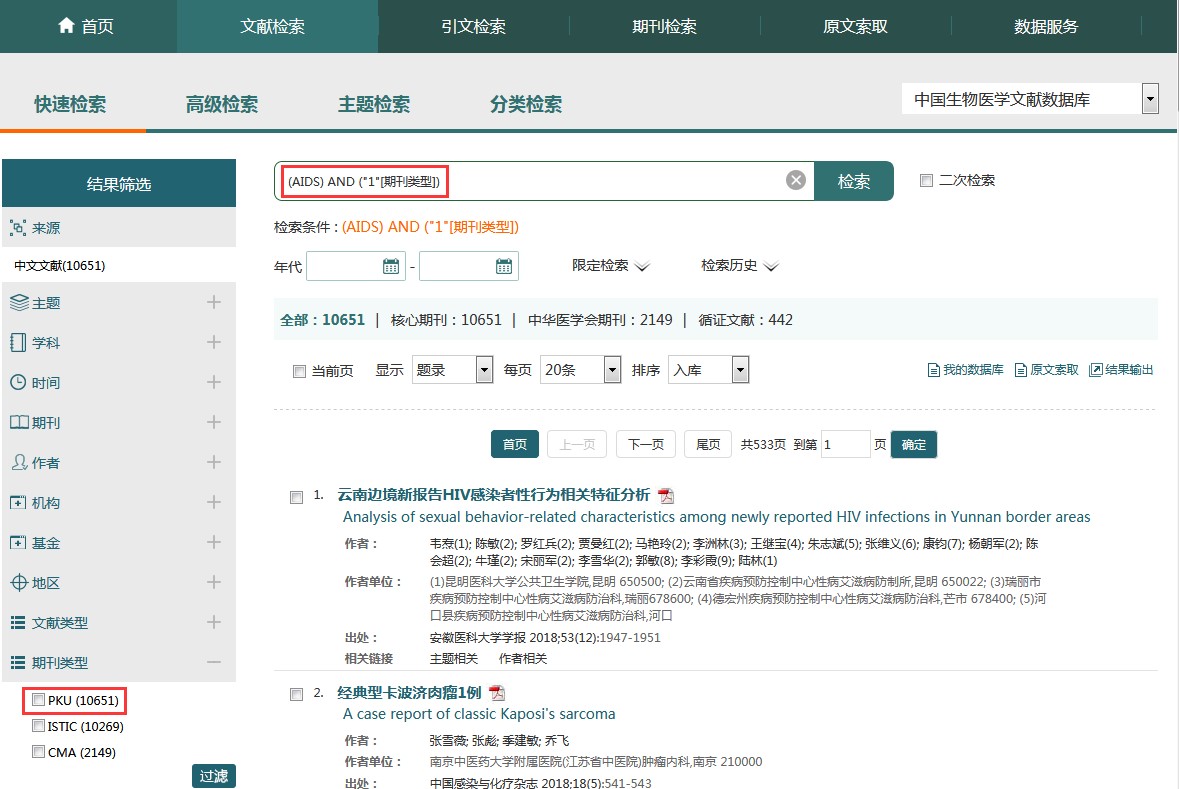
Task: Tick the 当前页 select-all checkbox
Action: [x=299, y=371]
